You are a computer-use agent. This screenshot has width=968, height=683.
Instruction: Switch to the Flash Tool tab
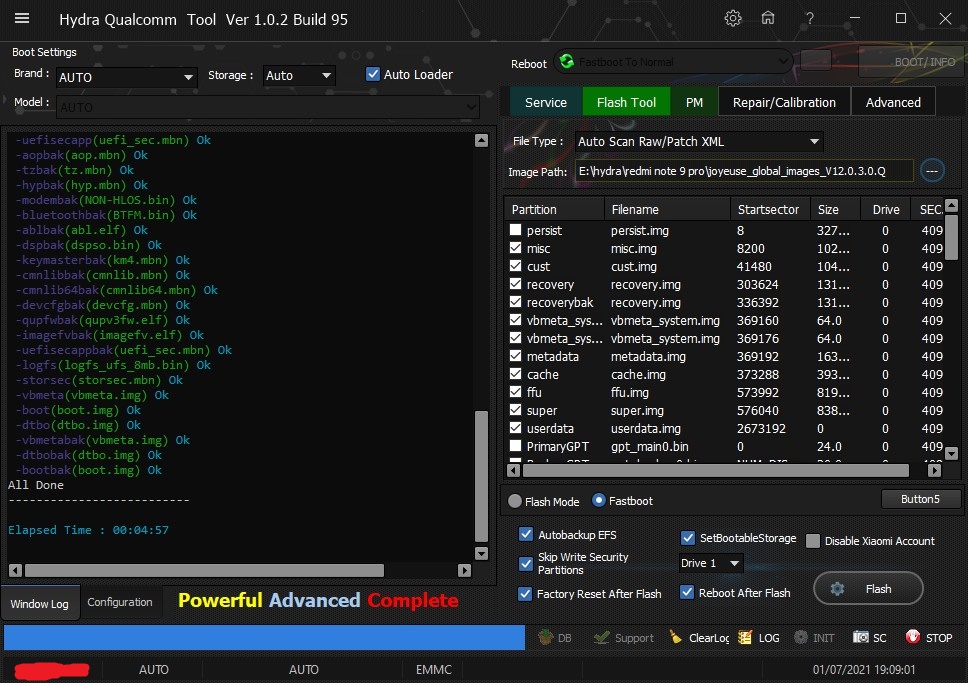click(x=626, y=102)
